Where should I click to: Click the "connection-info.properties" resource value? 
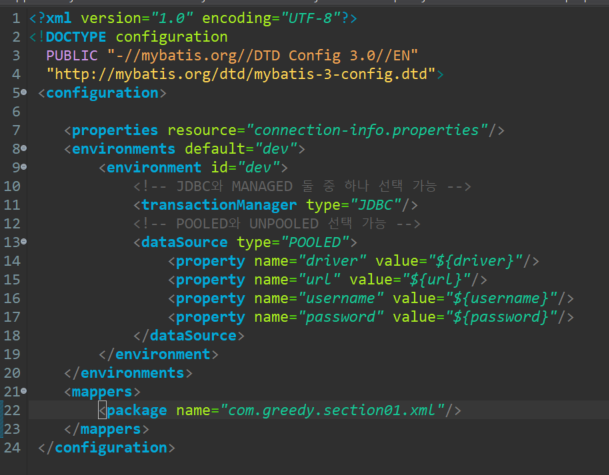367,130
